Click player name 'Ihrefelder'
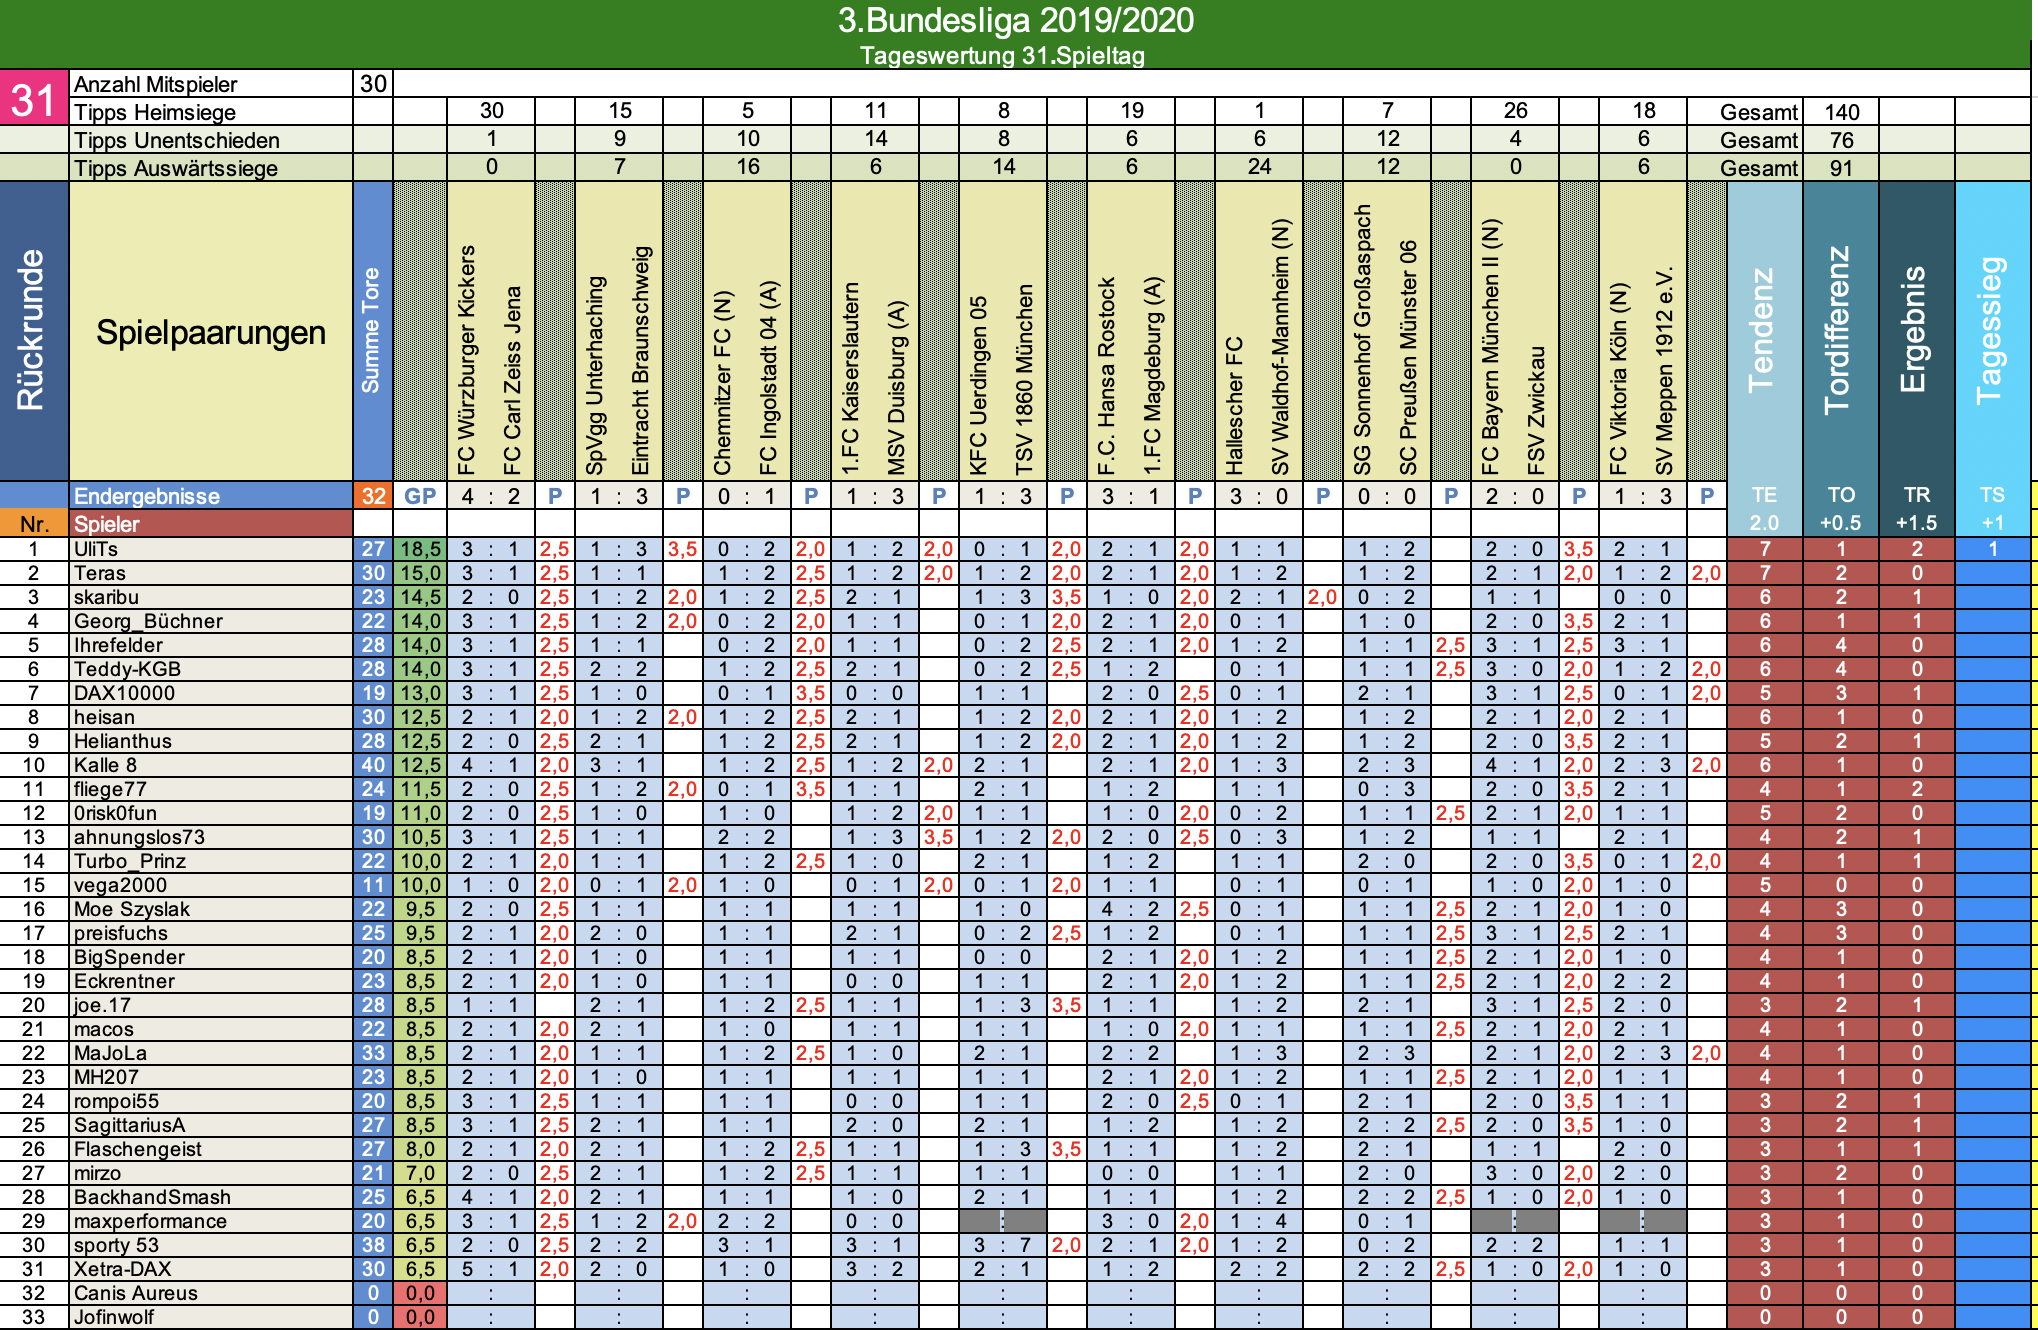Screen dimensions: 2038x1330 (x=118, y=645)
